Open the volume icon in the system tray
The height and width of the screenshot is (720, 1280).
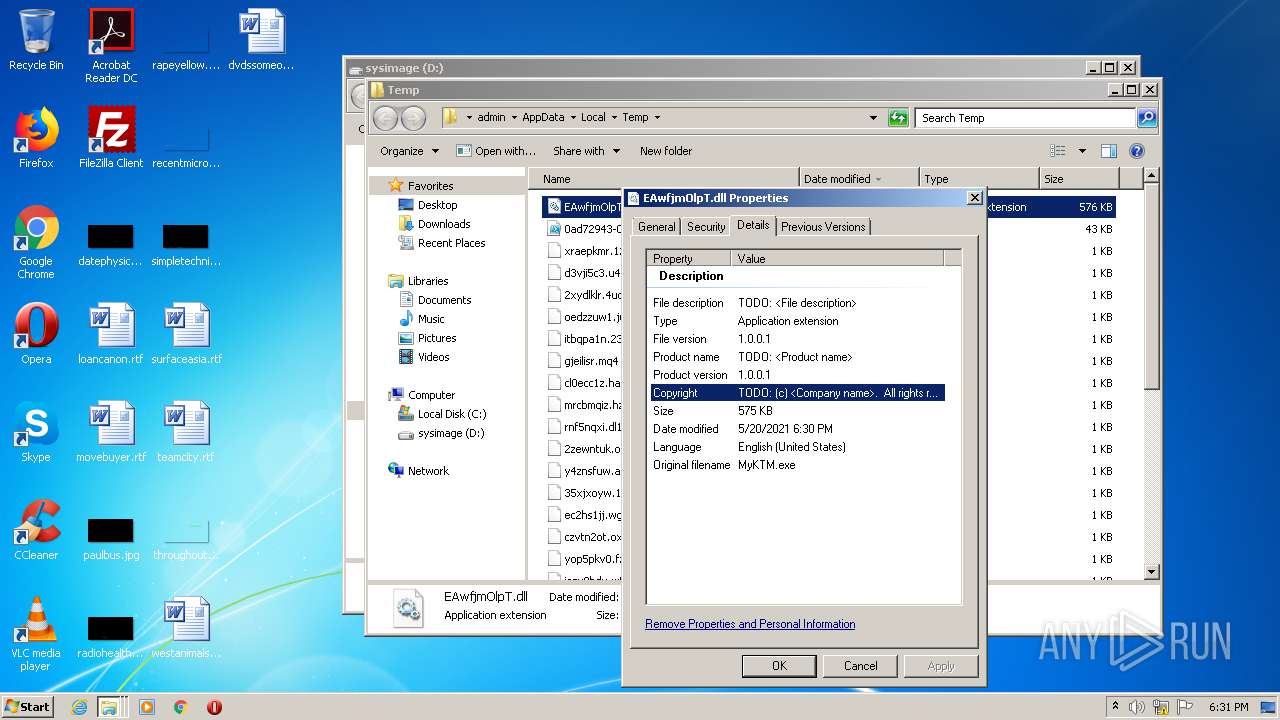pyautogui.click(x=1137, y=707)
